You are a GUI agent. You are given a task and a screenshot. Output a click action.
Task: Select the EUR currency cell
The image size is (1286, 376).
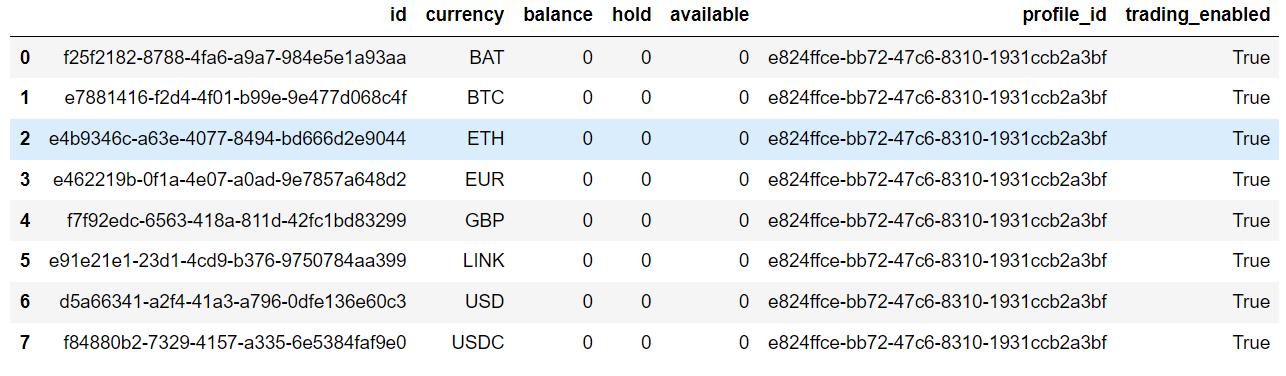pos(486,180)
